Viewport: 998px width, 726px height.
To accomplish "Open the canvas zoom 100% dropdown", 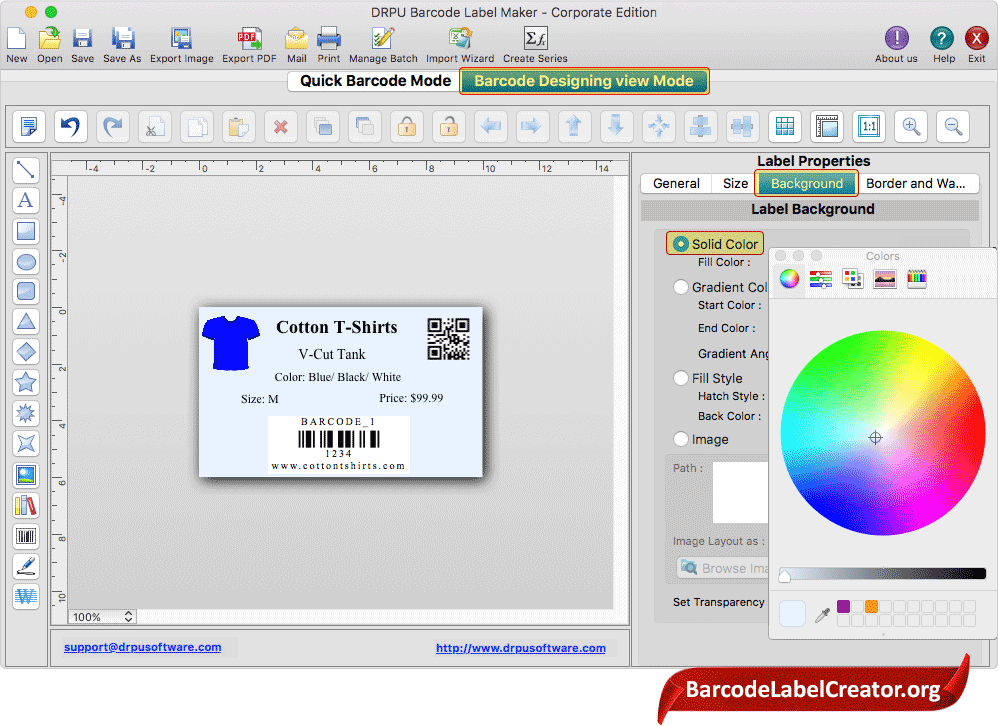I will (102, 617).
